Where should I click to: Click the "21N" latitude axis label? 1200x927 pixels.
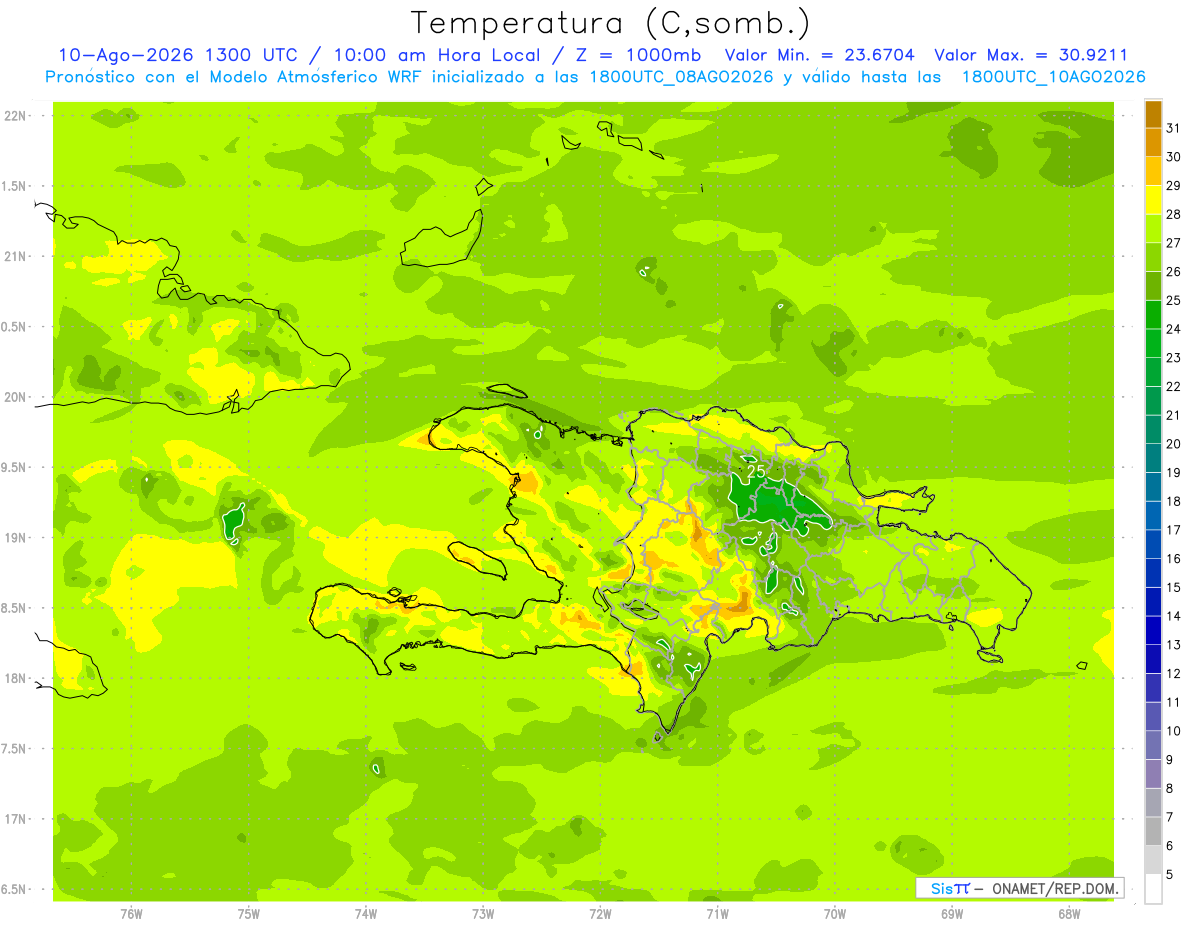15,257
